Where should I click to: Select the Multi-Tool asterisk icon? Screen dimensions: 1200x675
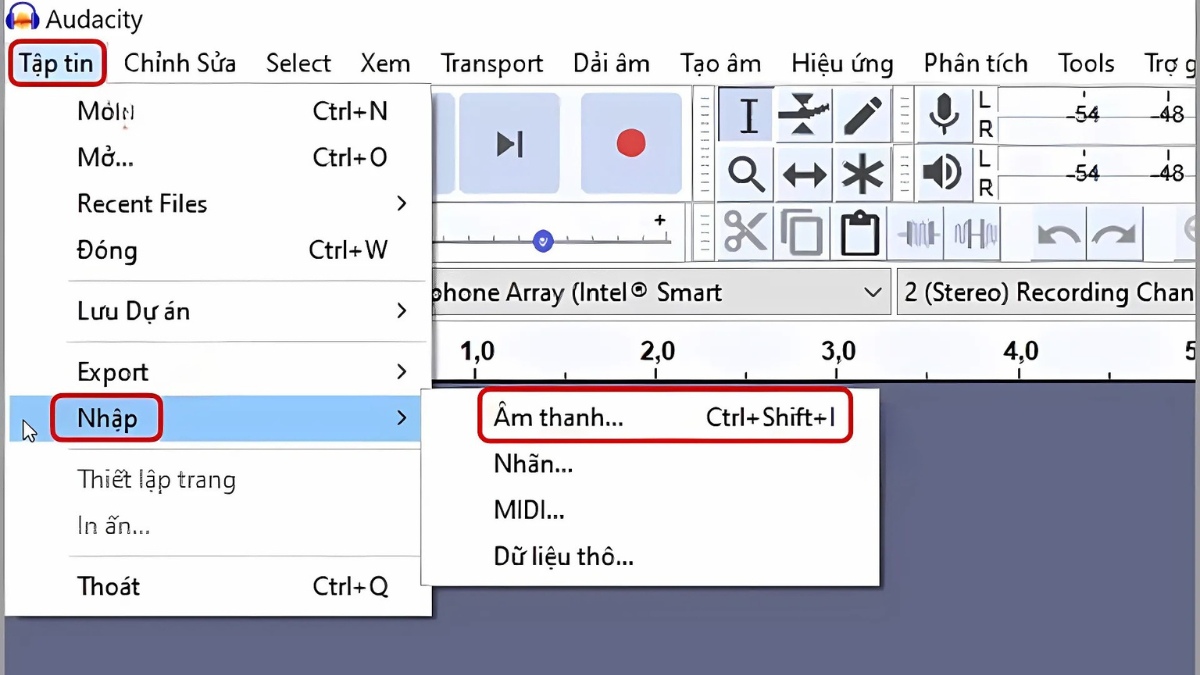click(x=862, y=174)
